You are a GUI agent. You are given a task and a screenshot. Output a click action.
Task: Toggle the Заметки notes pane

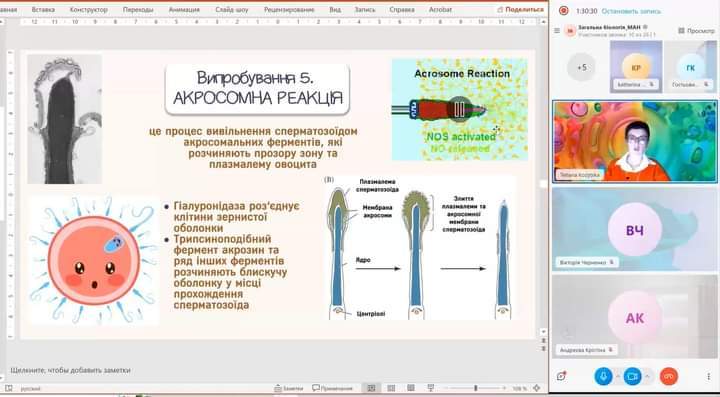click(x=288, y=388)
